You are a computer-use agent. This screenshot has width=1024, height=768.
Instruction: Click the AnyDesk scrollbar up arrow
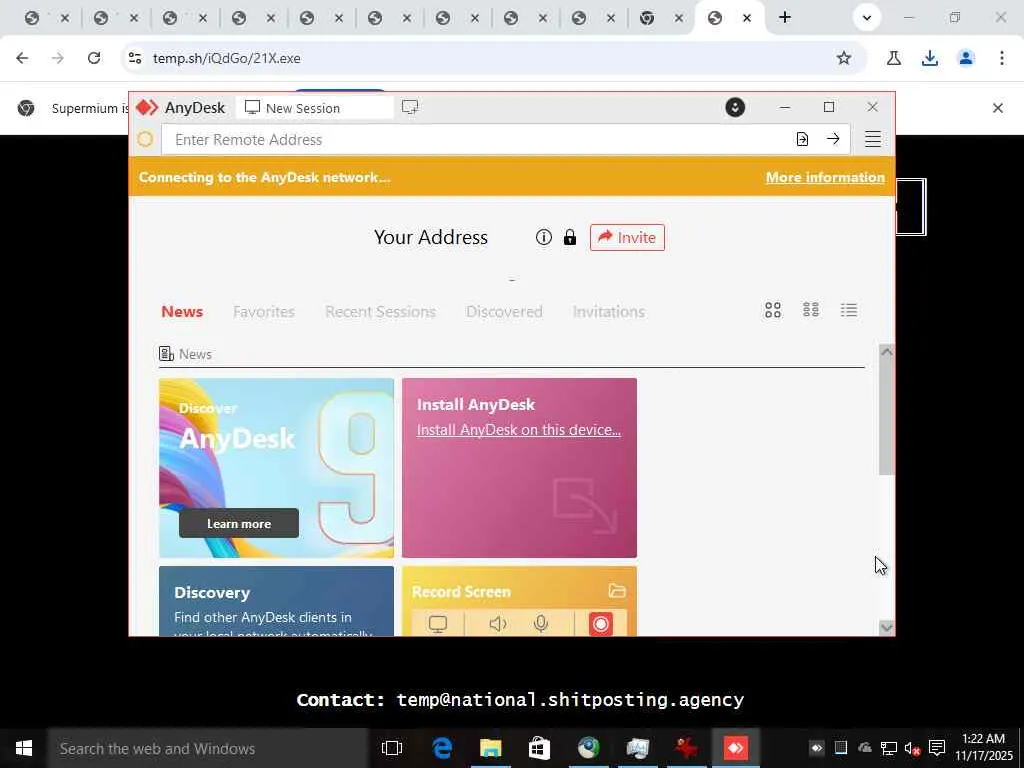[x=886, y=351]
